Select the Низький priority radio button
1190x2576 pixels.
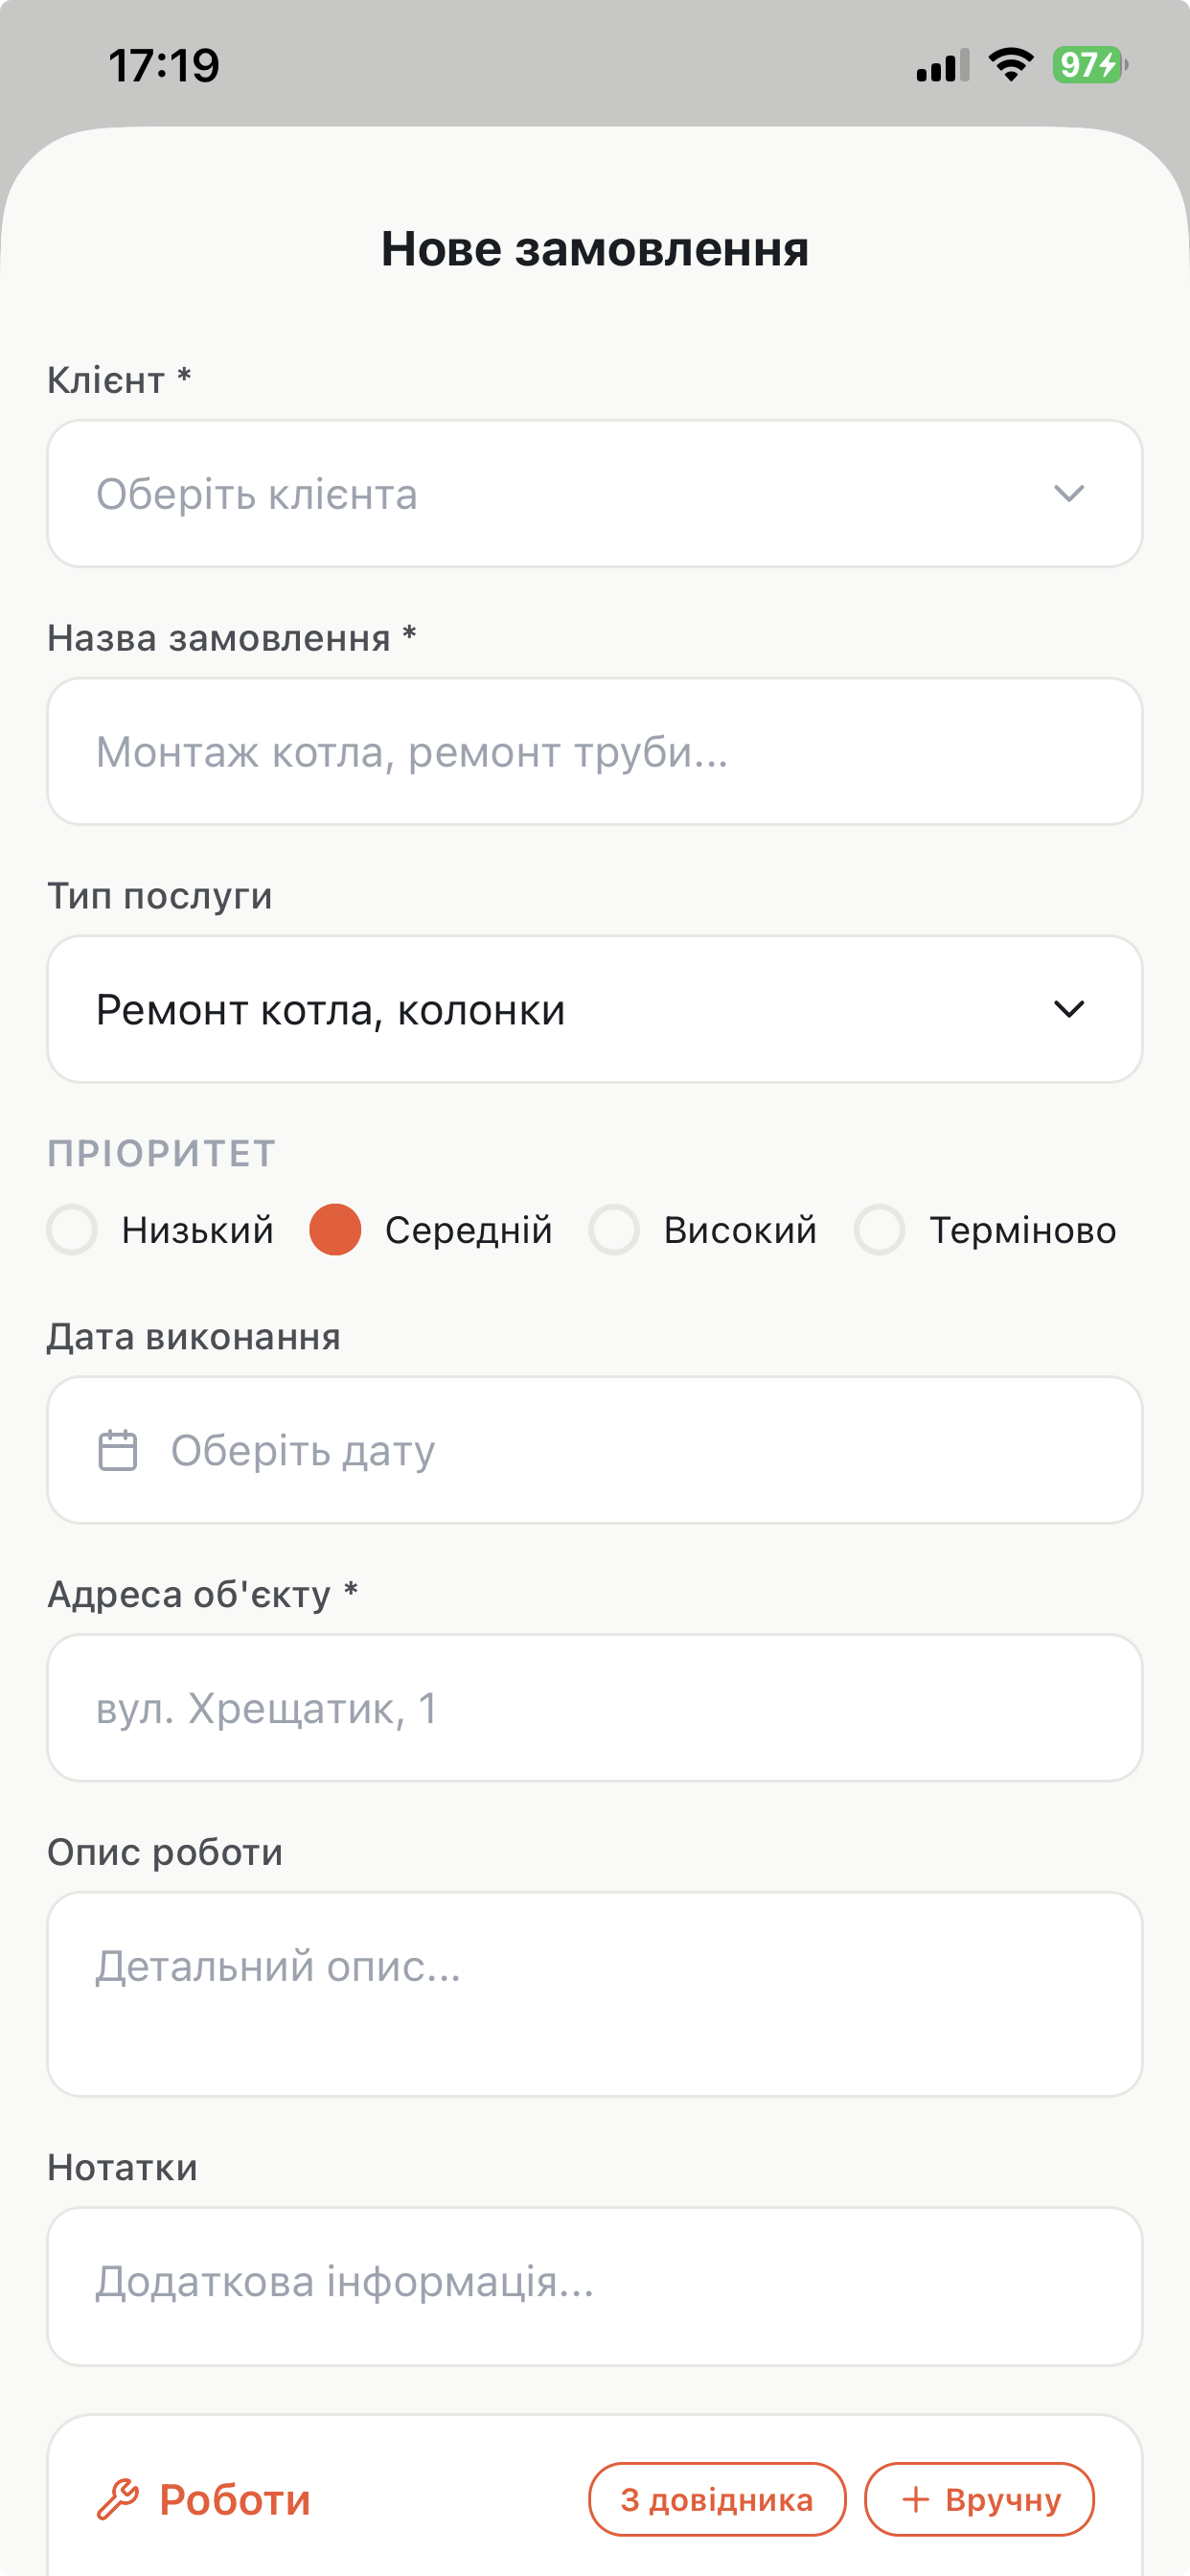[72, 1229]
